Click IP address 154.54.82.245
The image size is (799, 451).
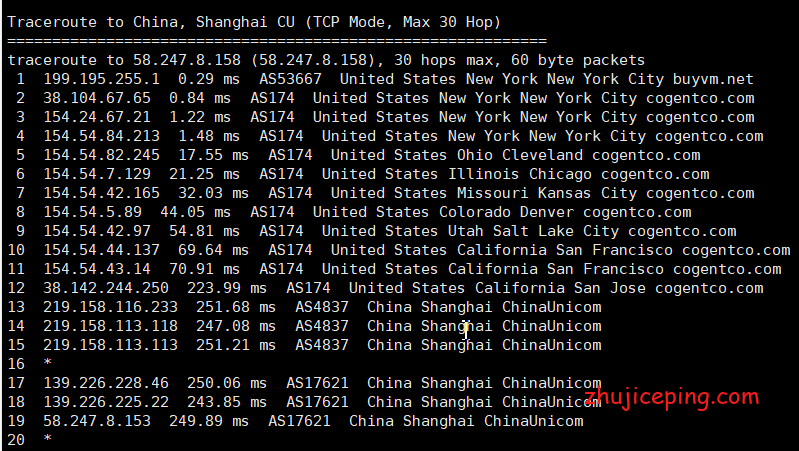101,155
